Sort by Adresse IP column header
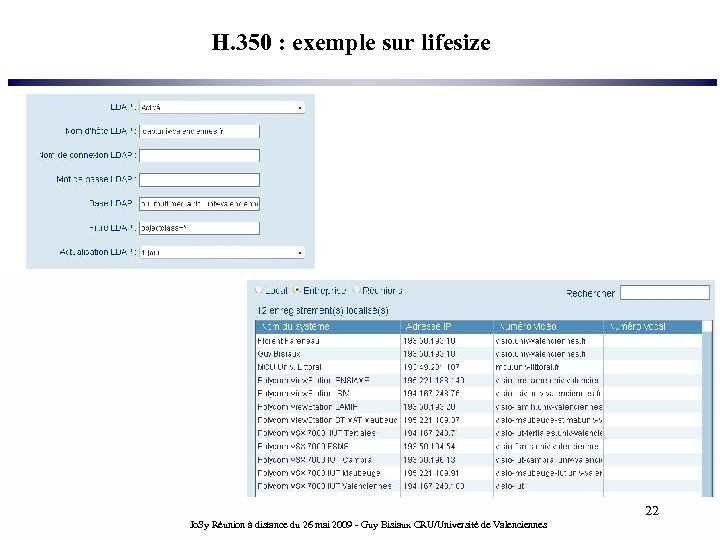The height and width of the screenshot is (540, 720). pyautogui.click(x=447, y=326)
